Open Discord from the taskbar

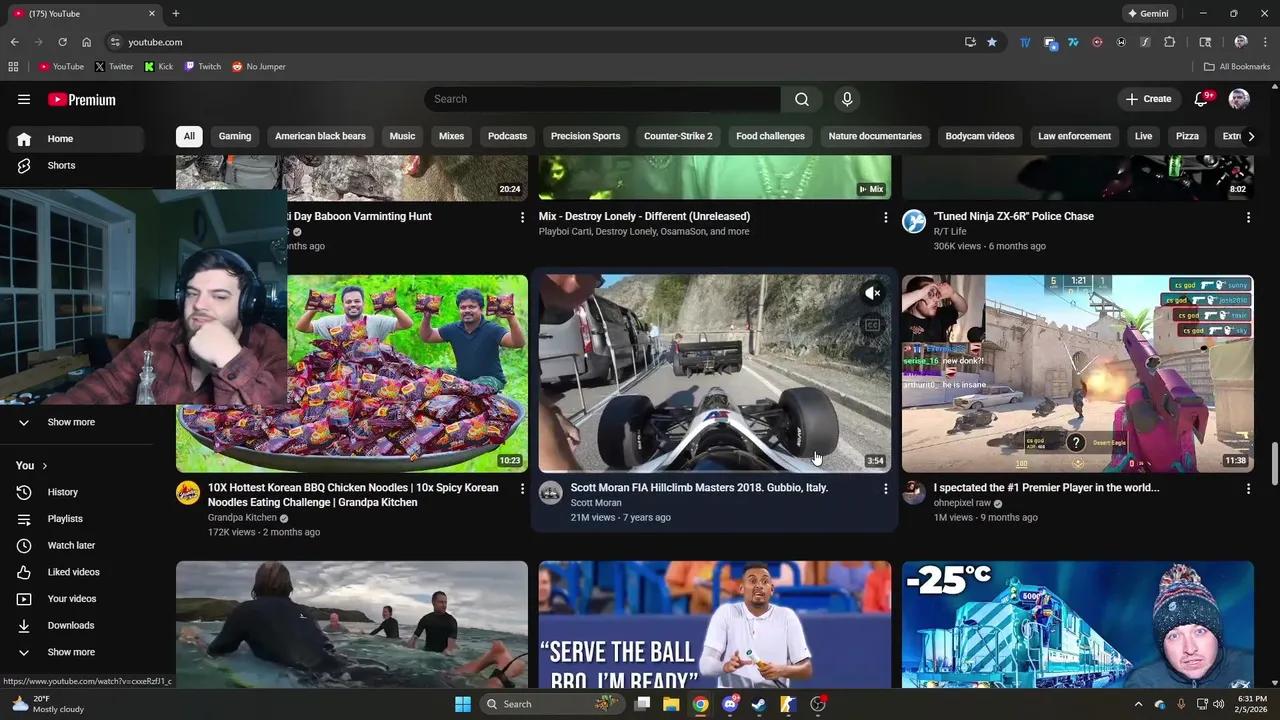730,704
